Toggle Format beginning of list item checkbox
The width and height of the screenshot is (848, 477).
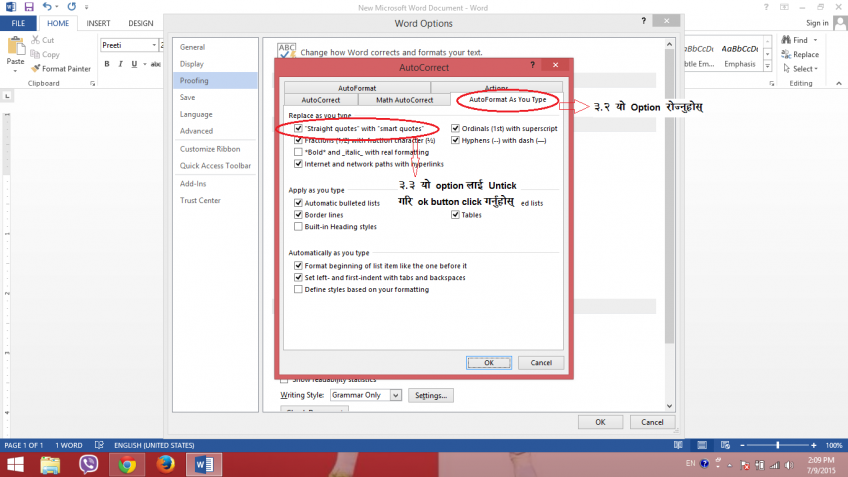click(298, 266)
